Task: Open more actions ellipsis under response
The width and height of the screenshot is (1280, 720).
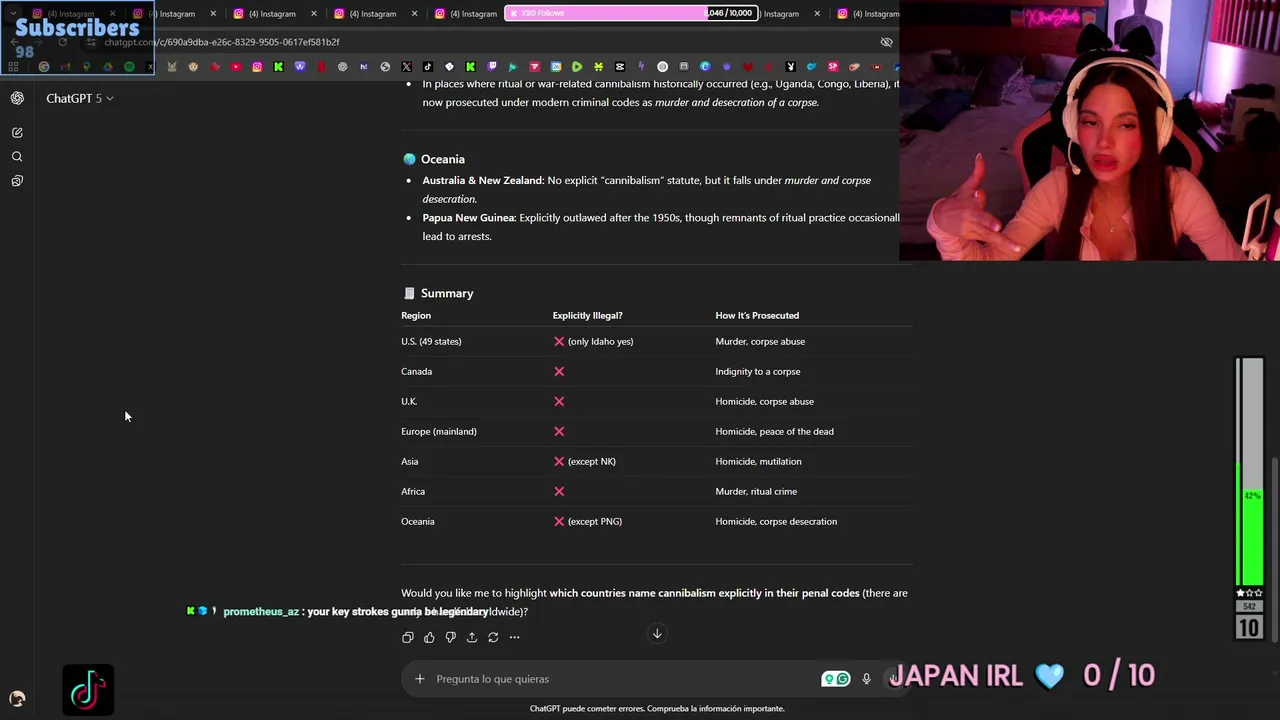Action: (514, 637)
